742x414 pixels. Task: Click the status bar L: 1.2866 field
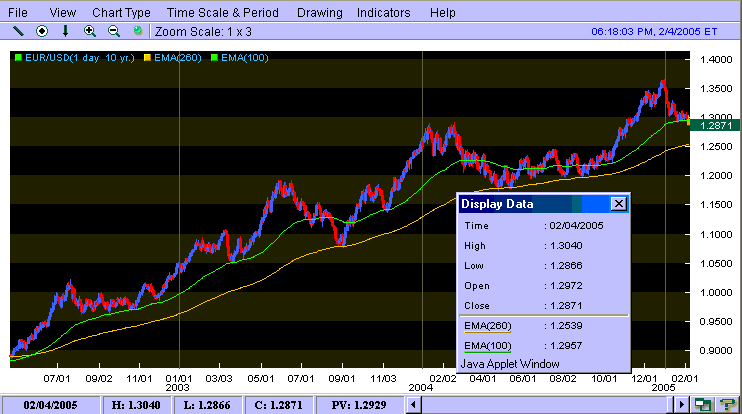207,405
